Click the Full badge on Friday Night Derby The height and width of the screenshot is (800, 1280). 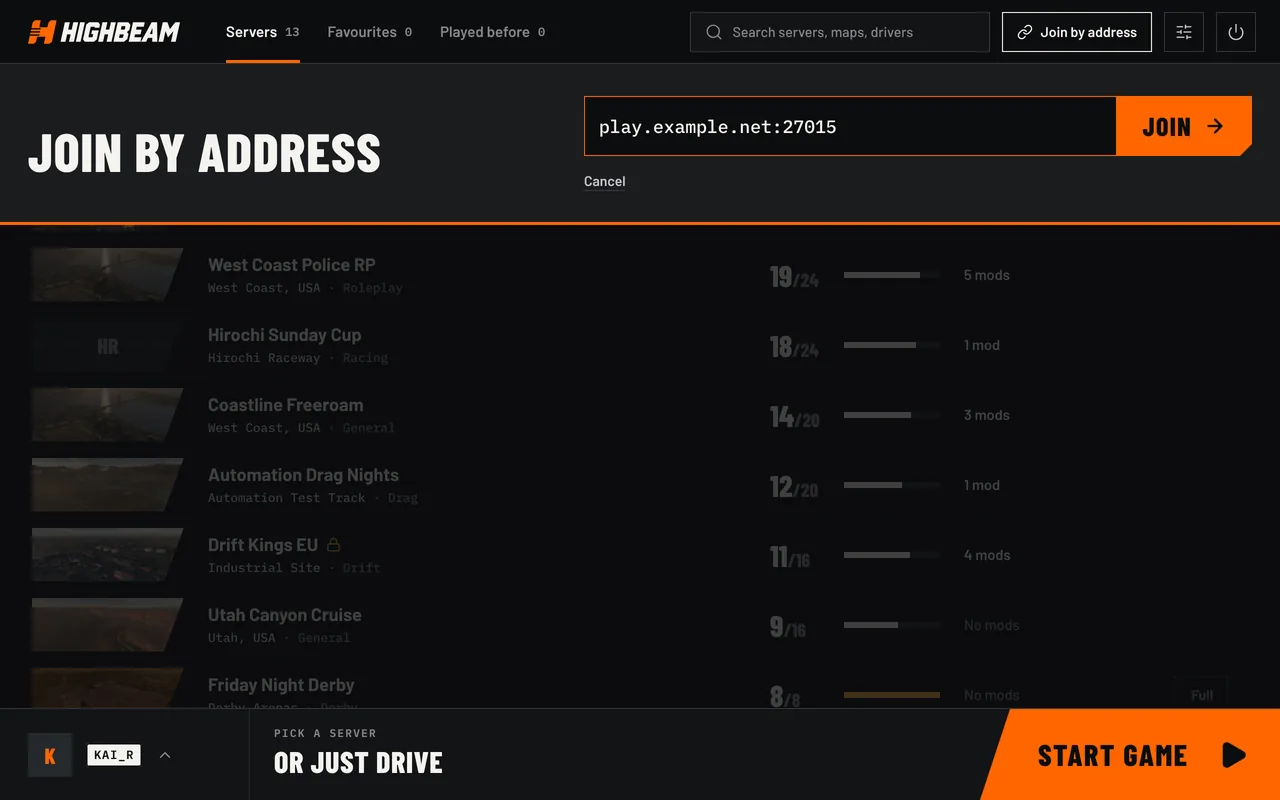click(1202, 694)
